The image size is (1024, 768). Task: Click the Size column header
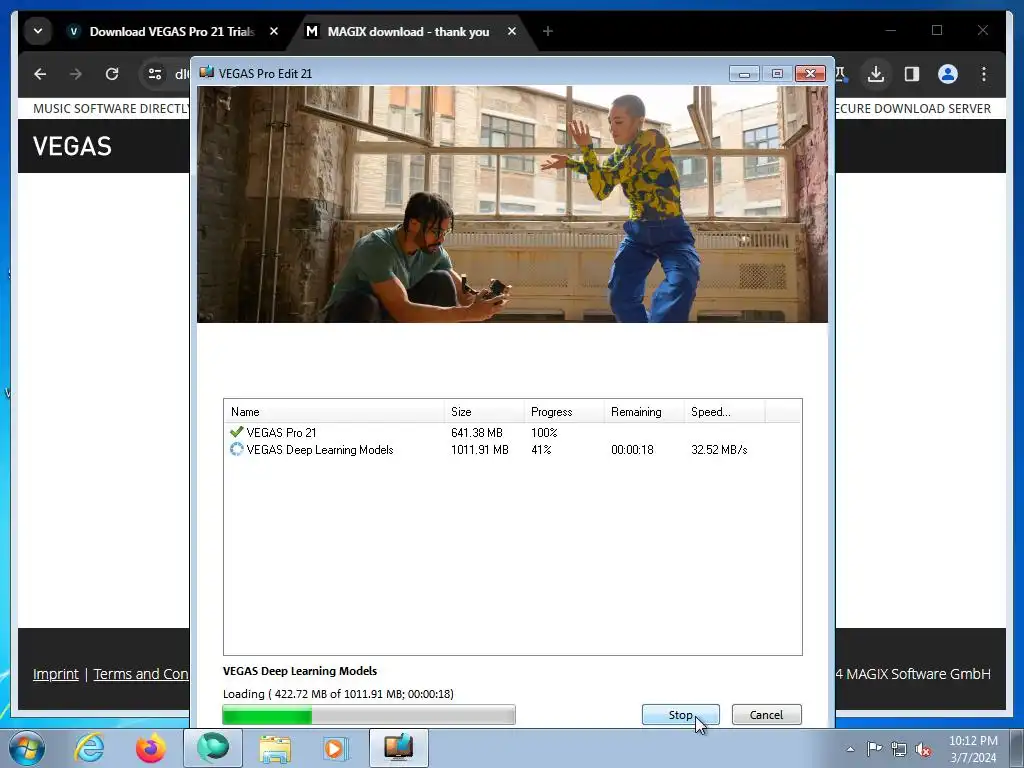coord(484,411)
